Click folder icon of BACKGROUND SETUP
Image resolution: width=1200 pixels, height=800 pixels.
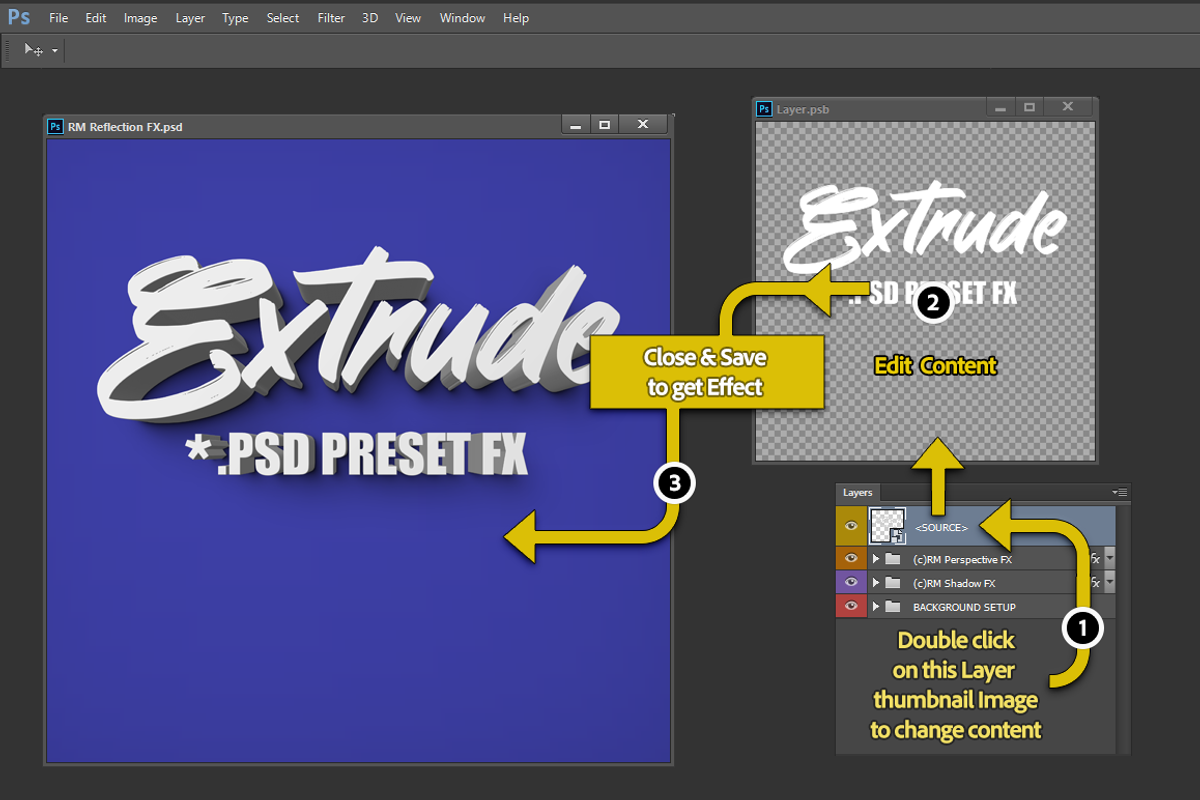pyautogui.click(x=893, y=607)
